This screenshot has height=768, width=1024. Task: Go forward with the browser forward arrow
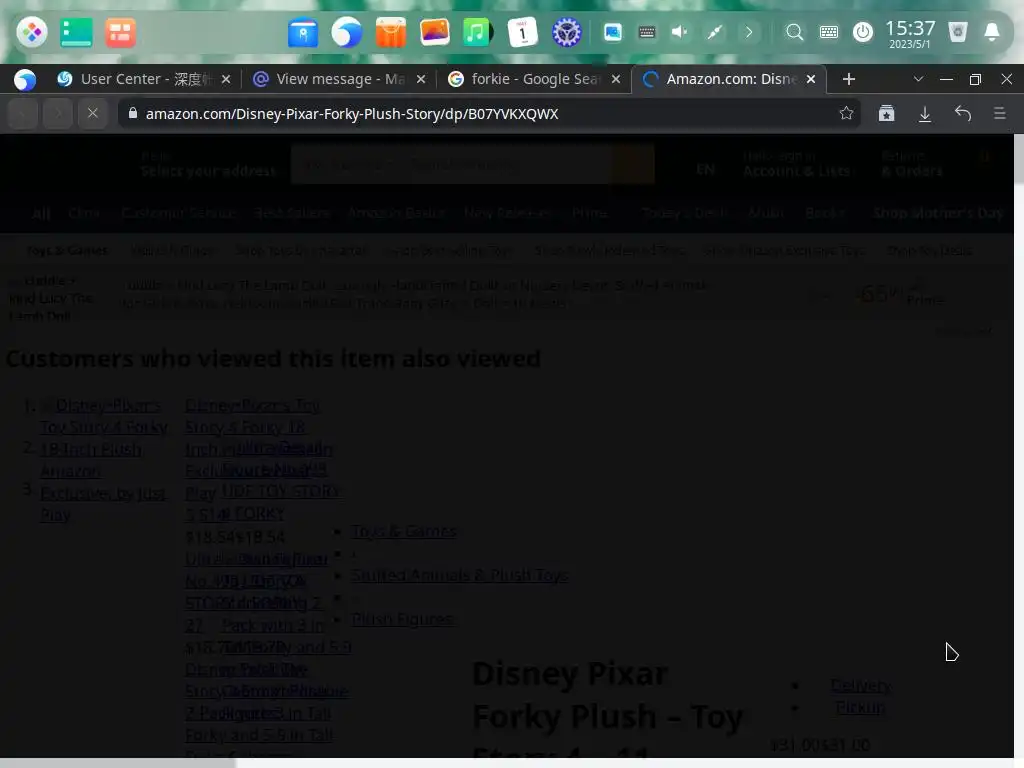click(x=57, y=114)
